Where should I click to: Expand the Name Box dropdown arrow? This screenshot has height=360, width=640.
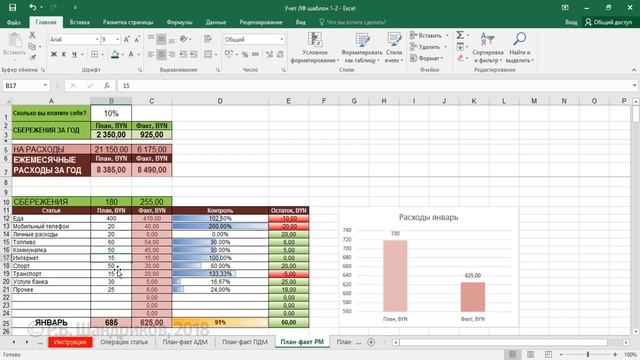click(x=45, y=85)
